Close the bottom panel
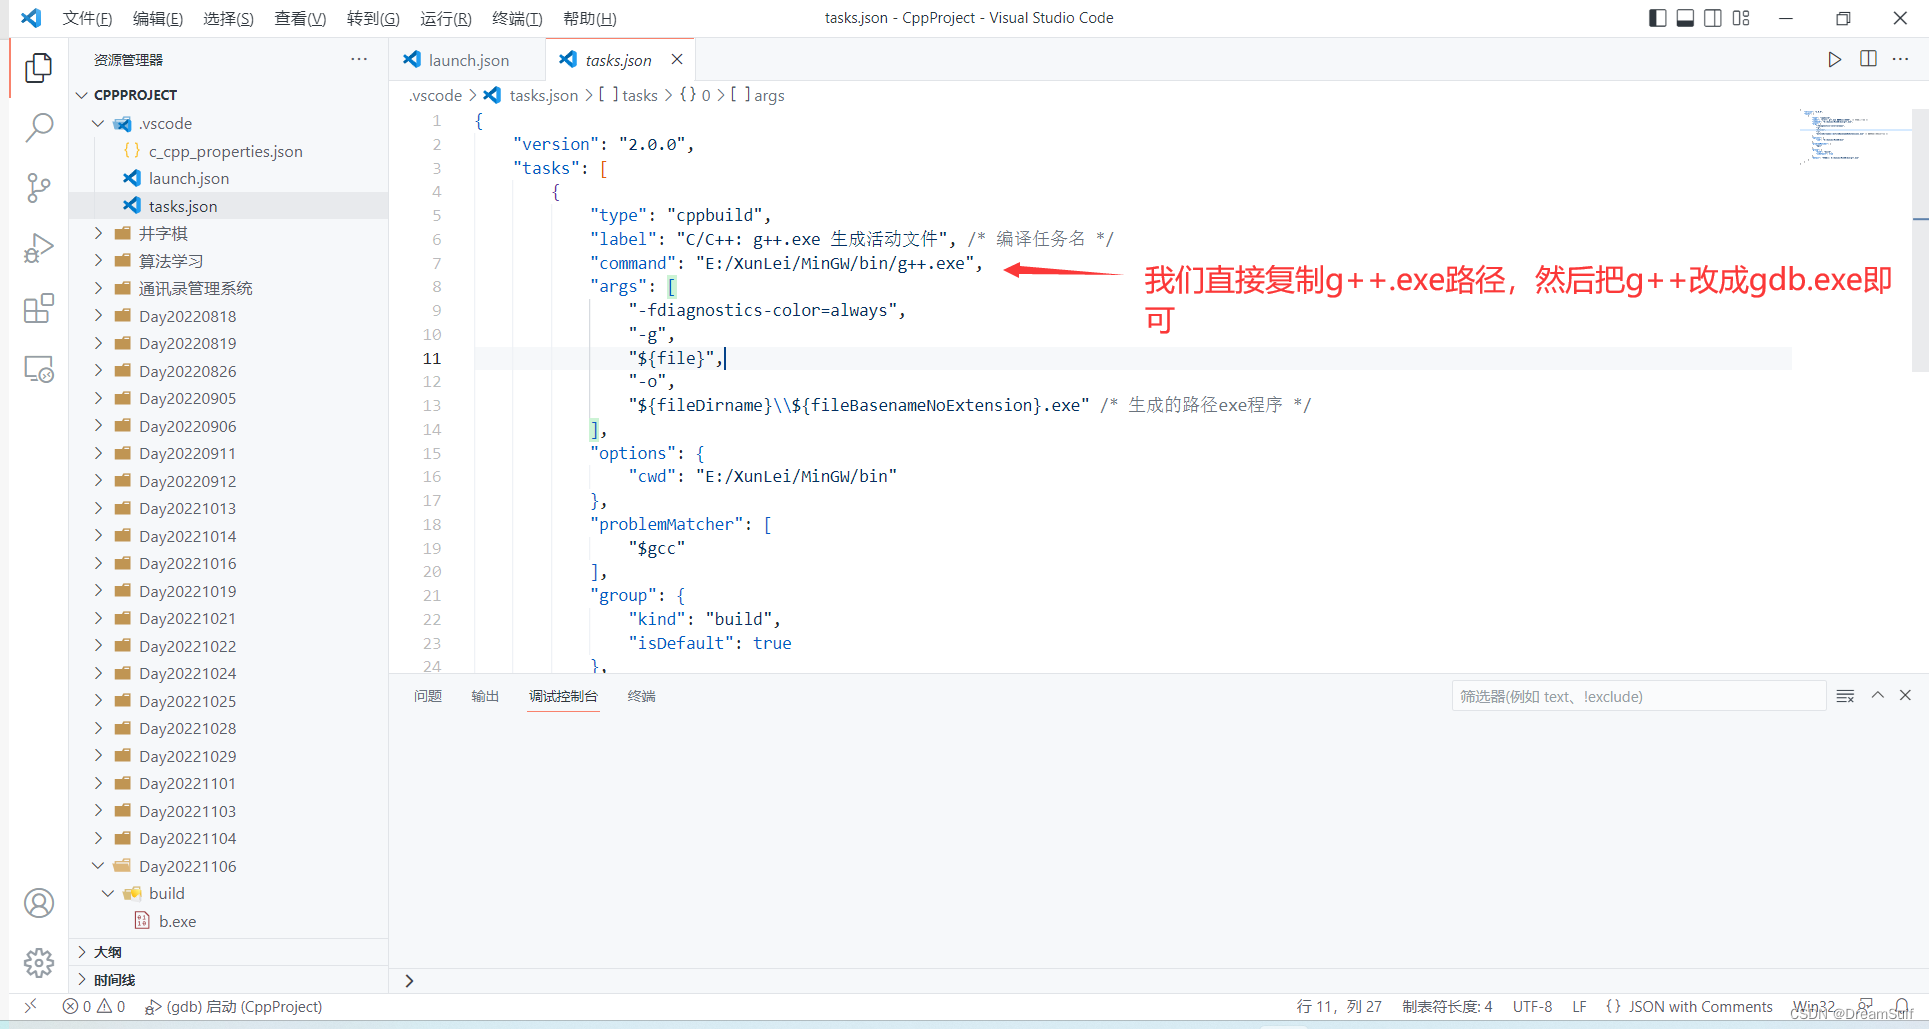This screenshot has height=1029, width=1929. pos(1905,695)
